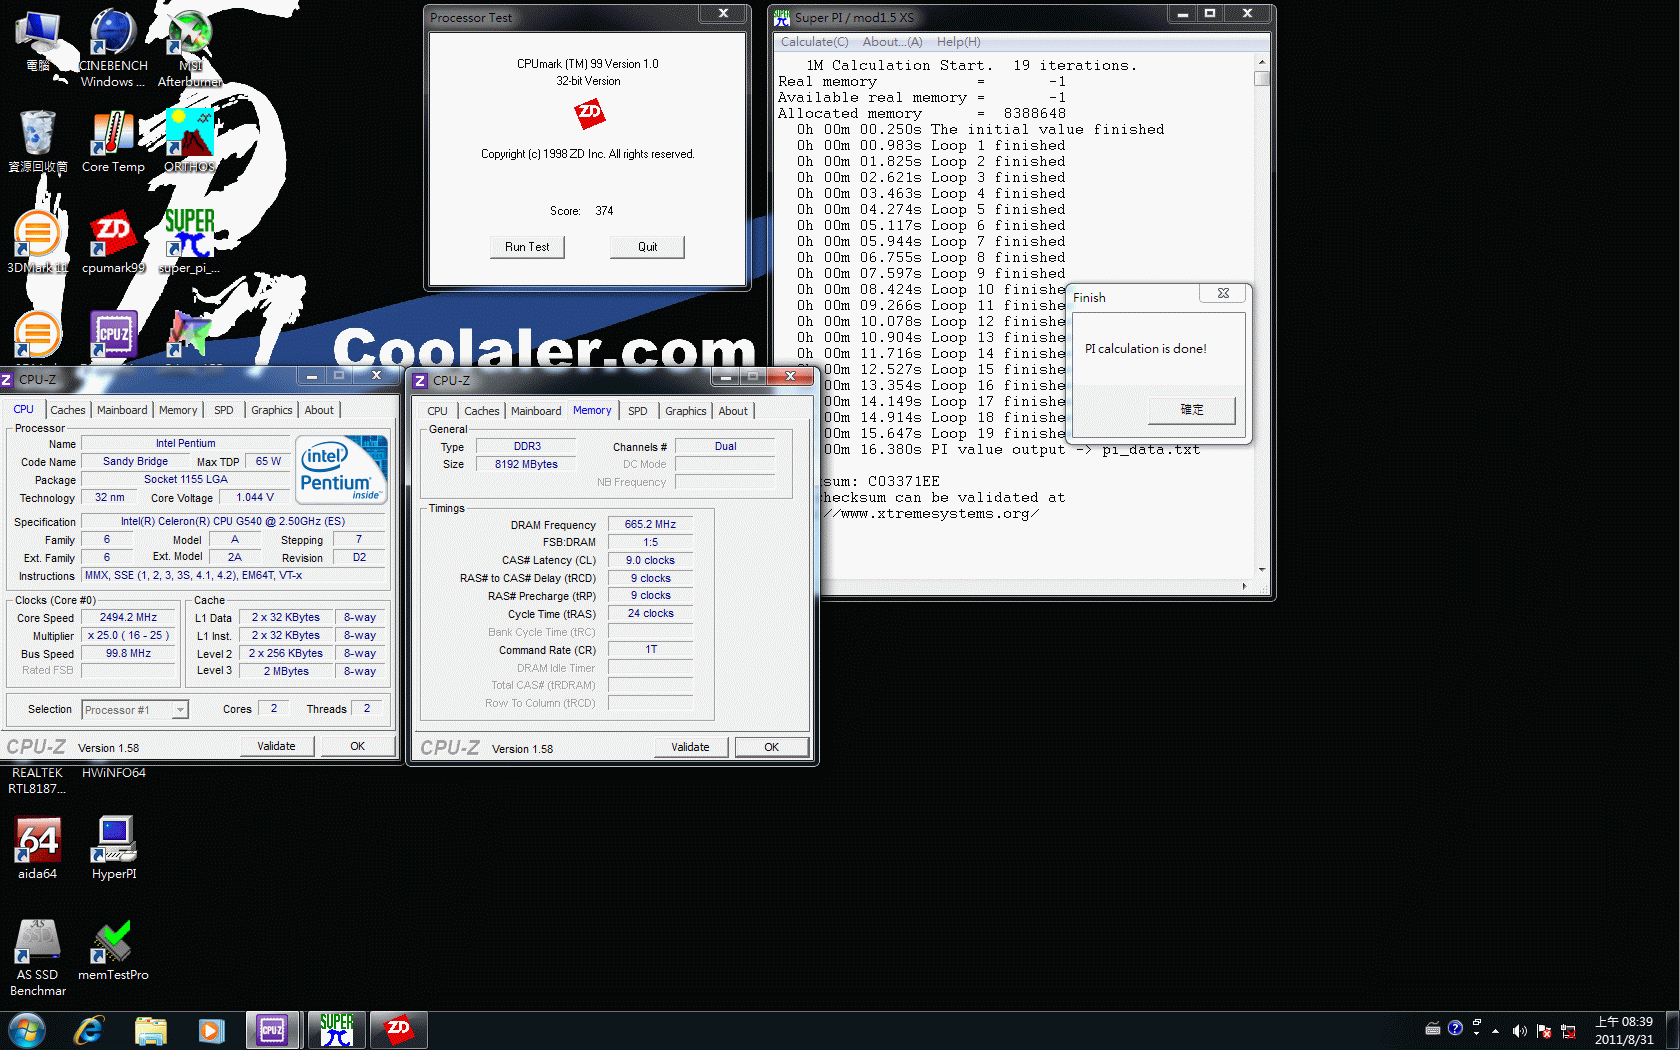Switch to Caches tab in left CPU-Z
Screen dimensions: 1680x1050
68,410
